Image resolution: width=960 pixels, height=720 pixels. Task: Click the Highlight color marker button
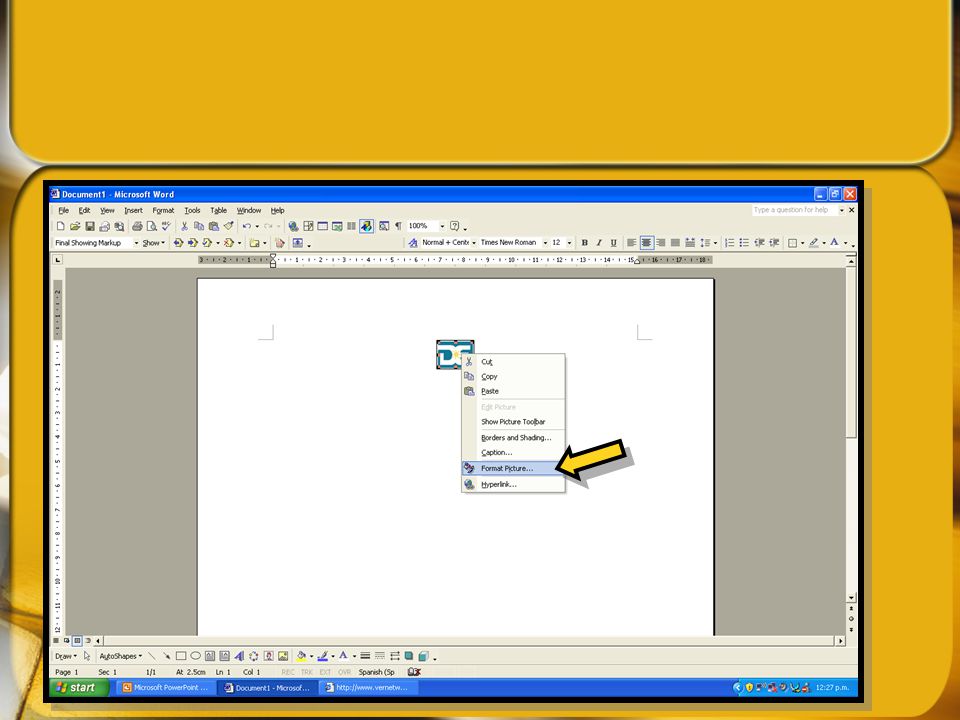point(814,243)
